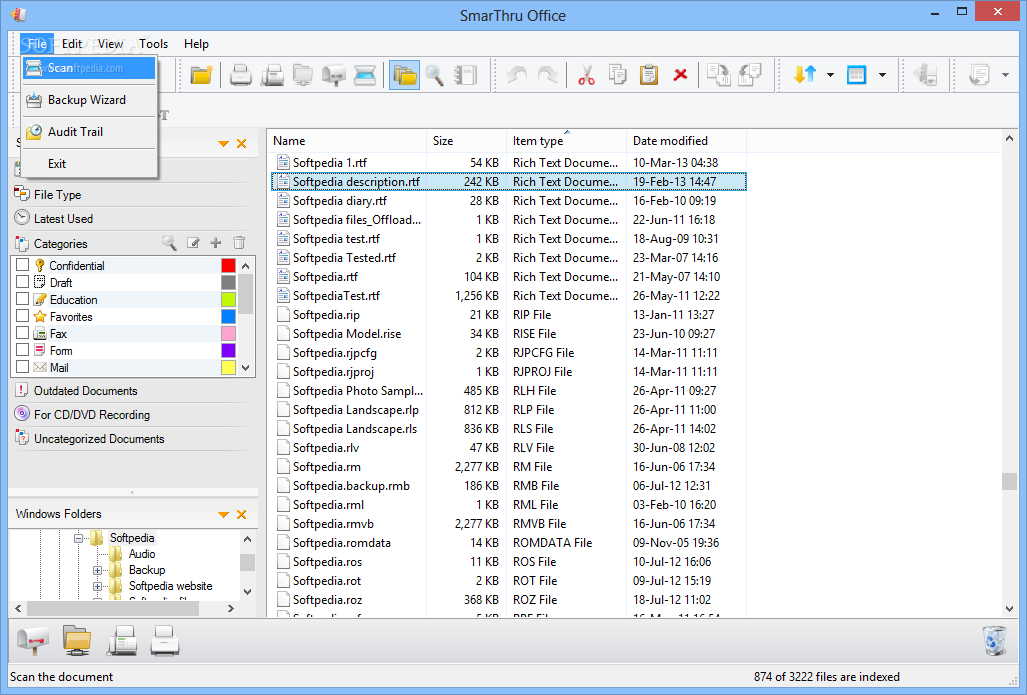The width and height of the screenshot is (1027, 695).
Task: Open the File Type section
Action: (x=58, y=195)
